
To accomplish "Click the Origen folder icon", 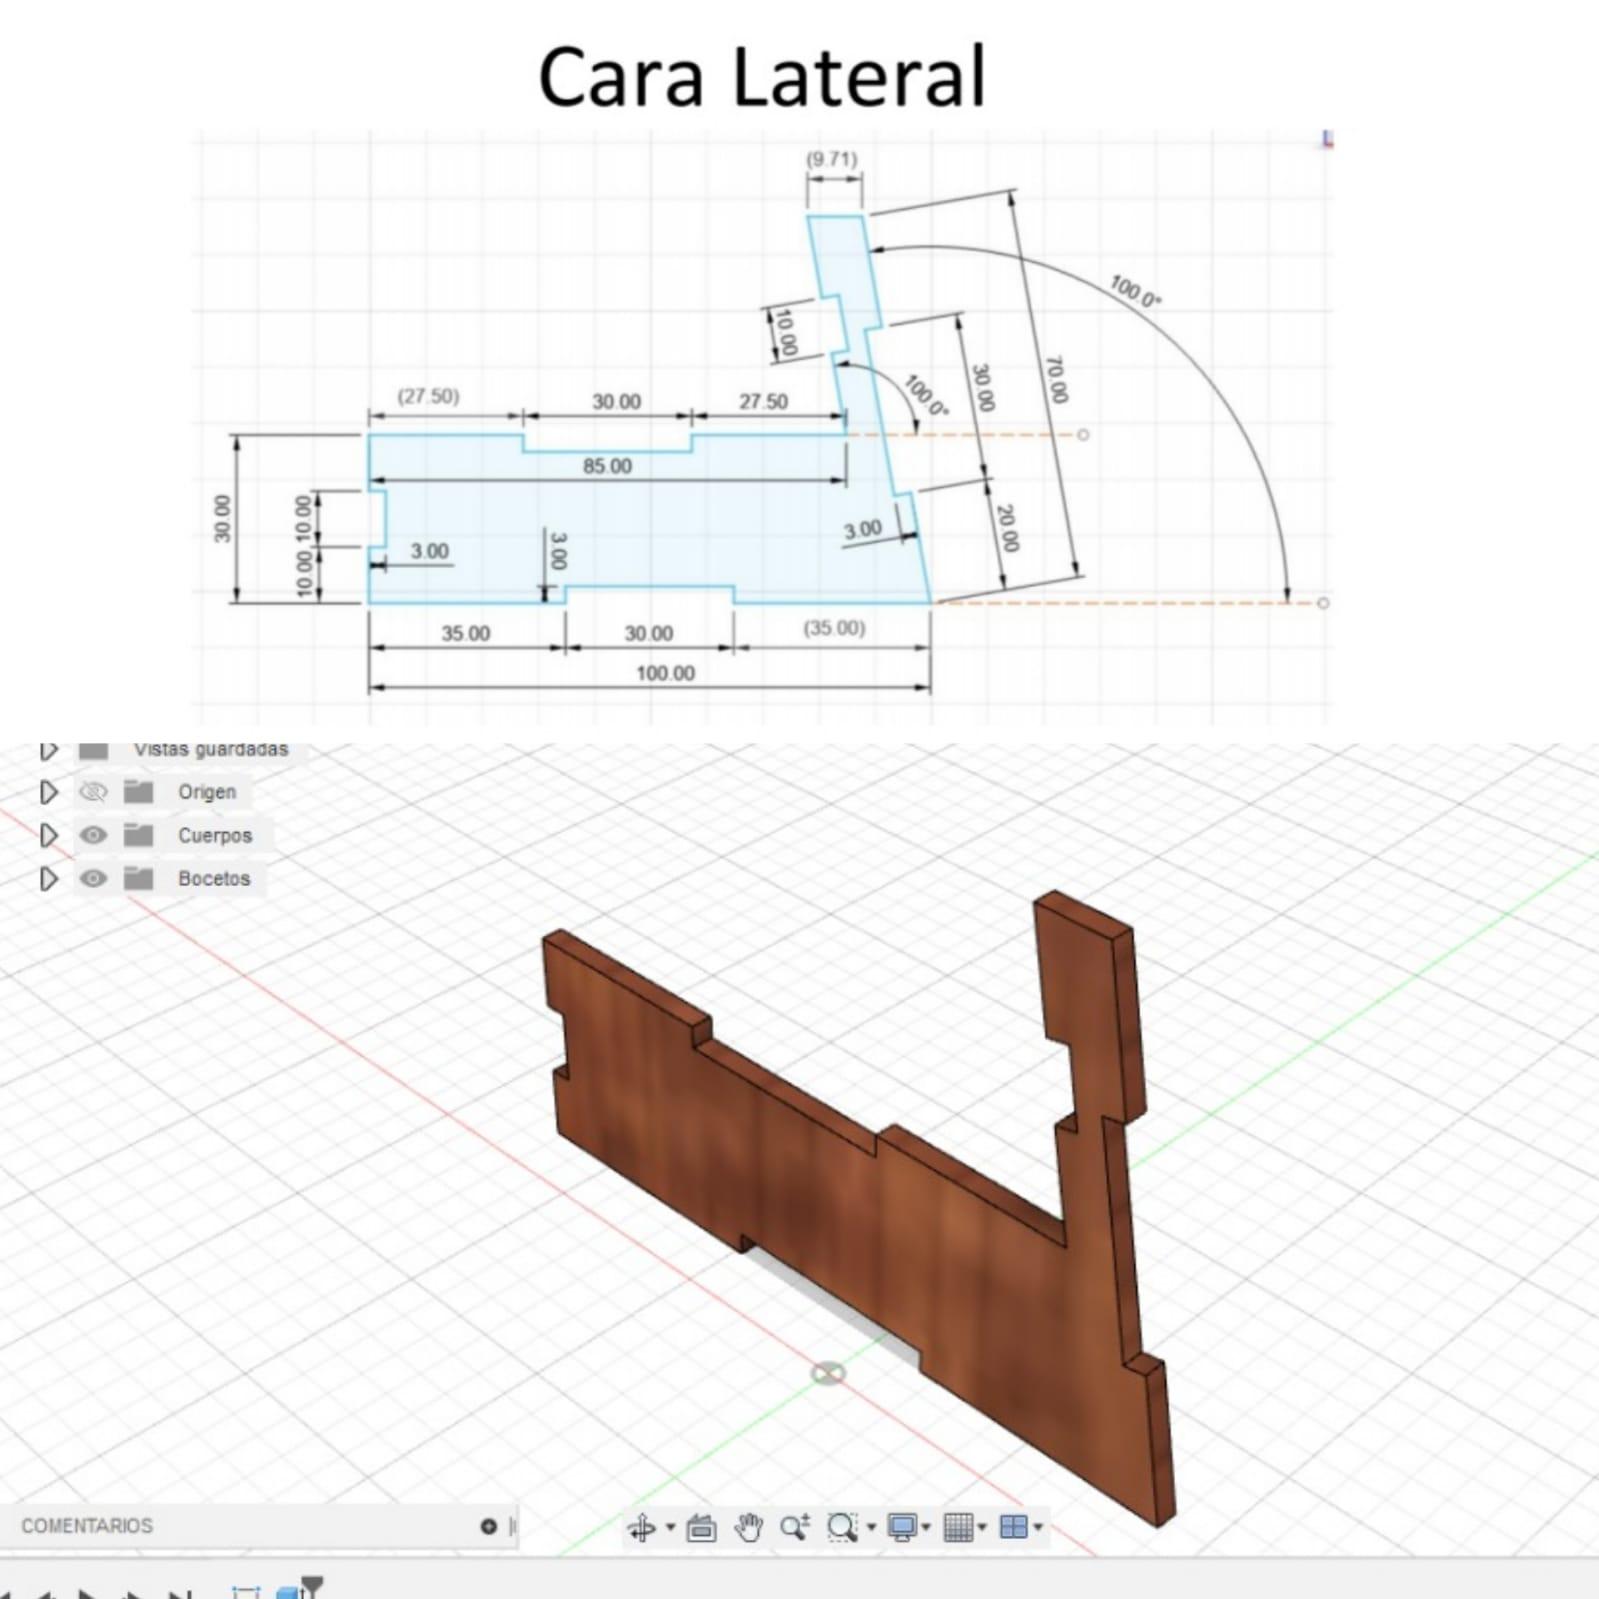I will click(138, 792).
